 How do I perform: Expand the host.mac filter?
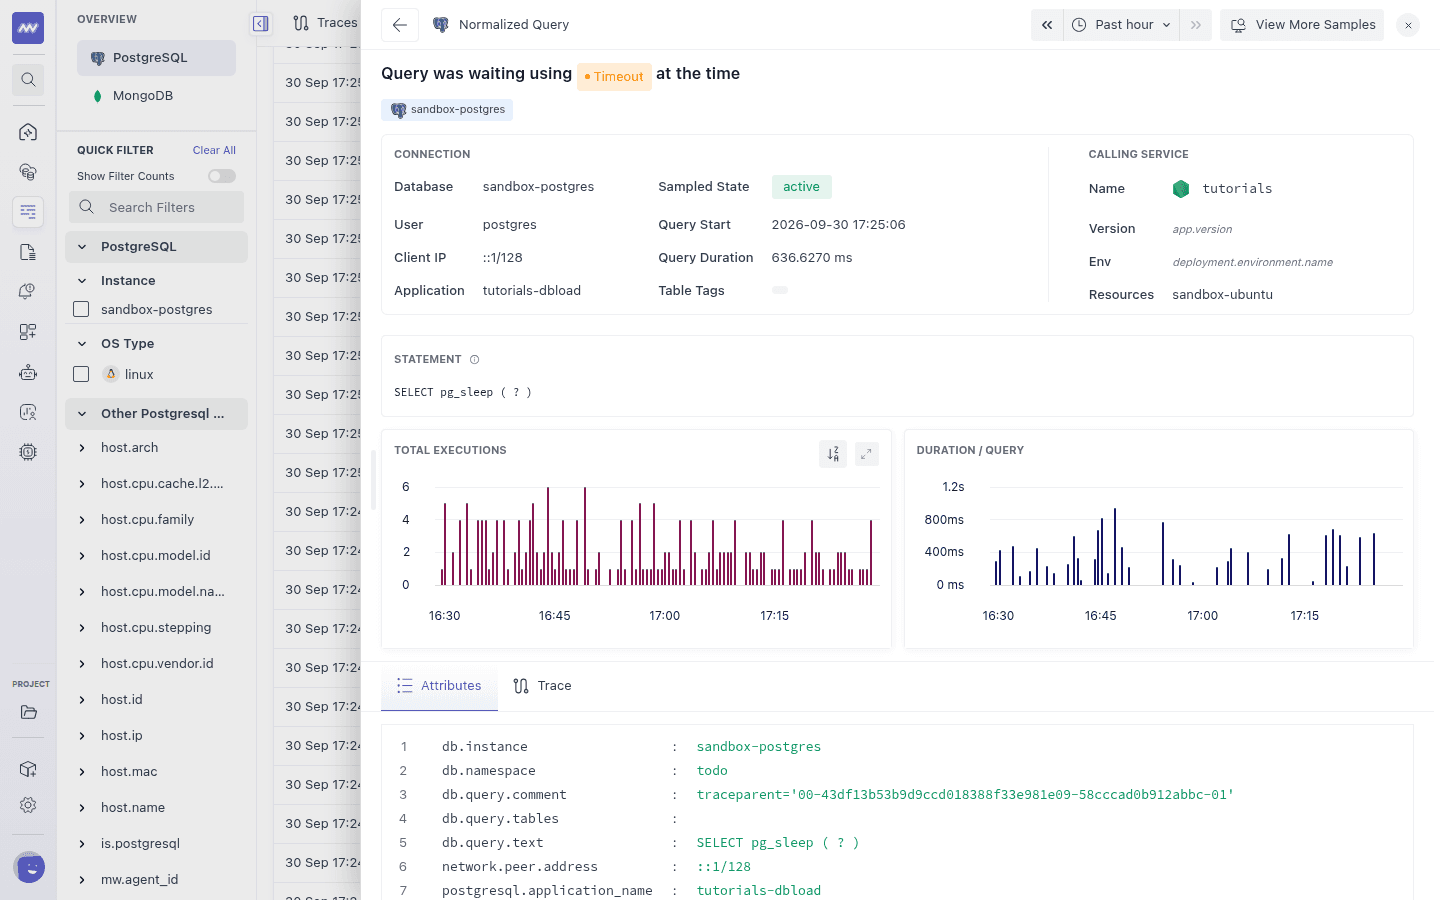[82, 772]
